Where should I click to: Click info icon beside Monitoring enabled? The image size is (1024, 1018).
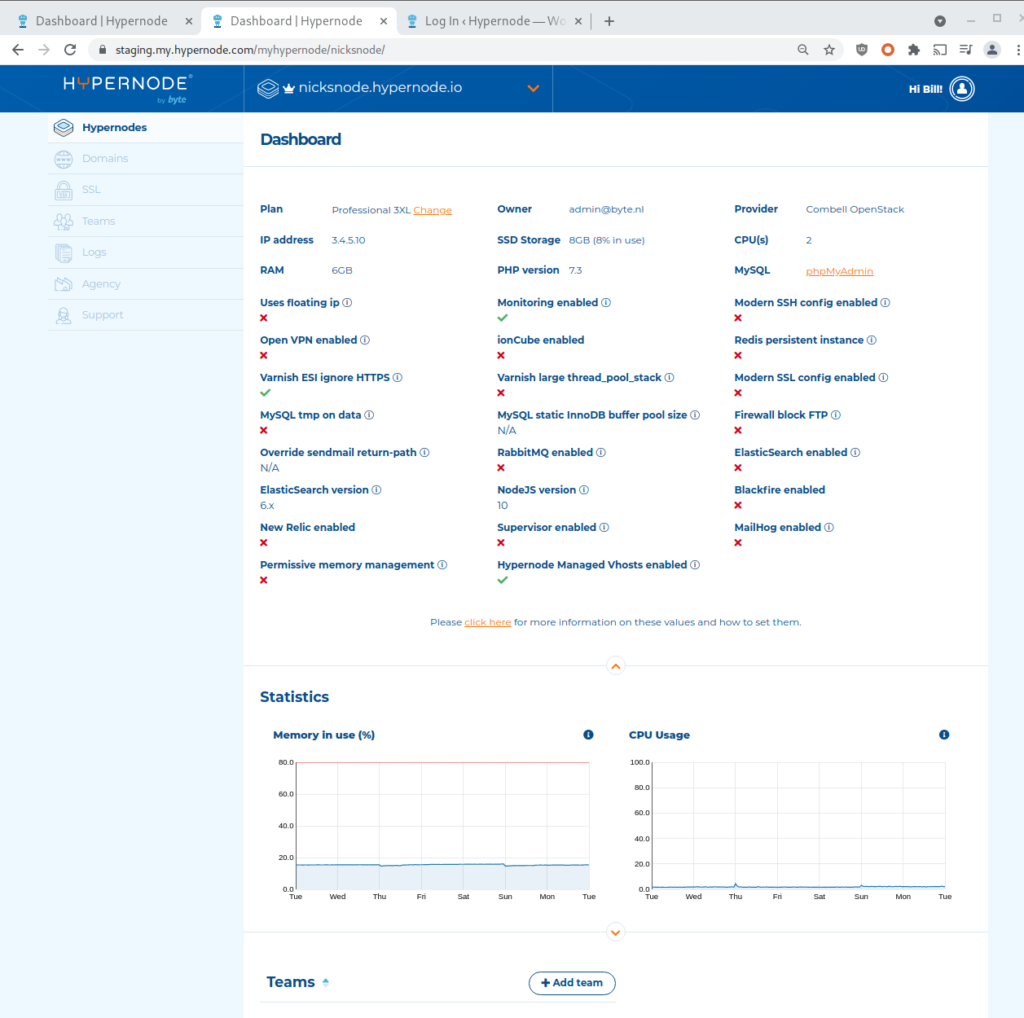[x=606, y=302]
